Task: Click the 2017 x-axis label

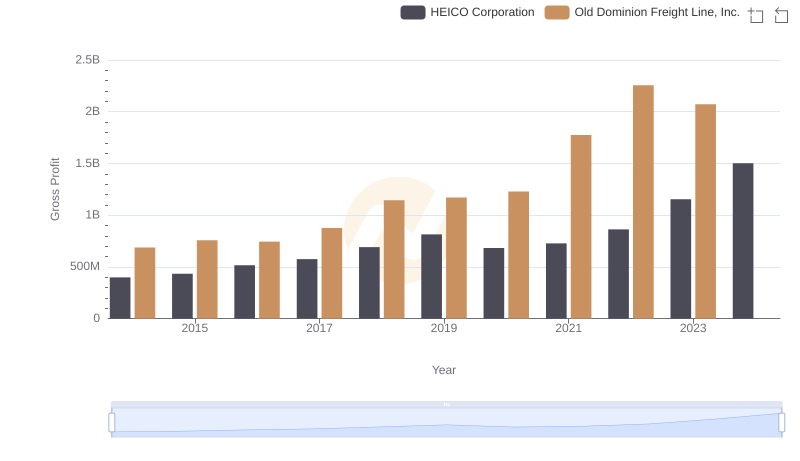Action: point(319,328)
